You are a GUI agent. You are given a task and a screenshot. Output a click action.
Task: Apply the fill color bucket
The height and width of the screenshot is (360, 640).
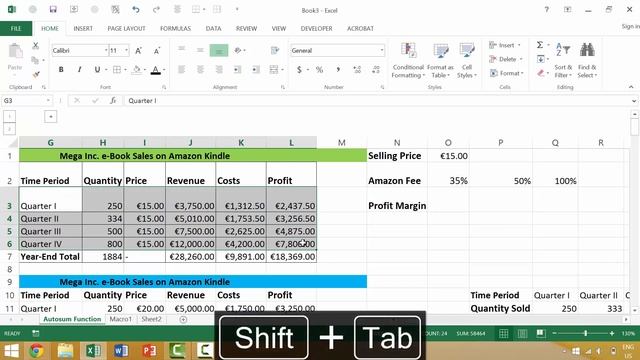pos(137,70)
